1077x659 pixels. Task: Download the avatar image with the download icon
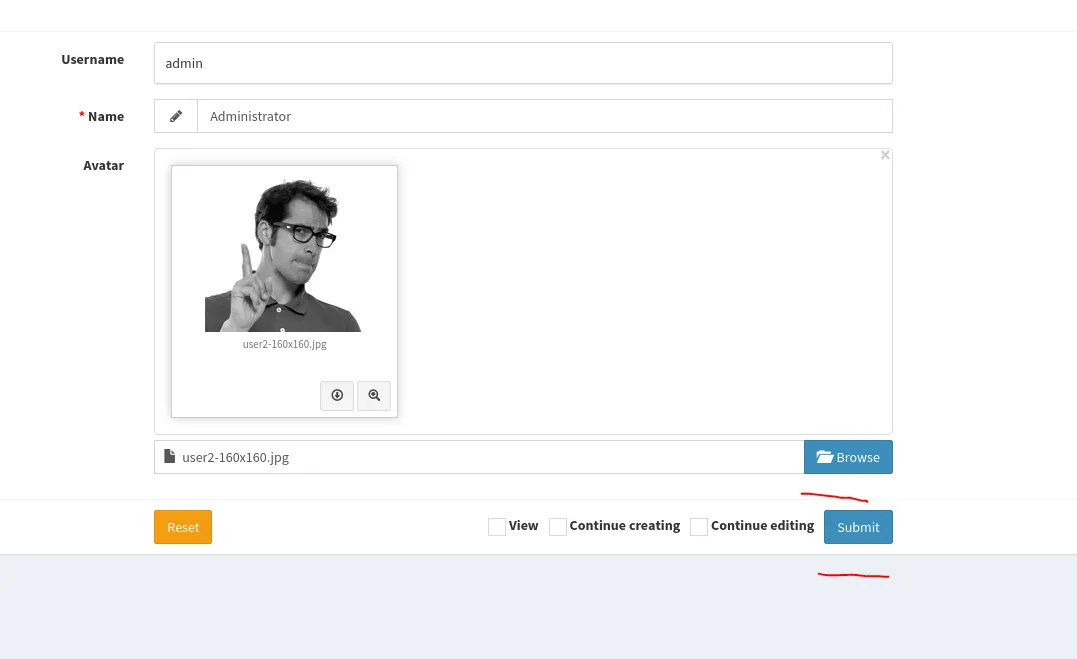tap(337, 395)
